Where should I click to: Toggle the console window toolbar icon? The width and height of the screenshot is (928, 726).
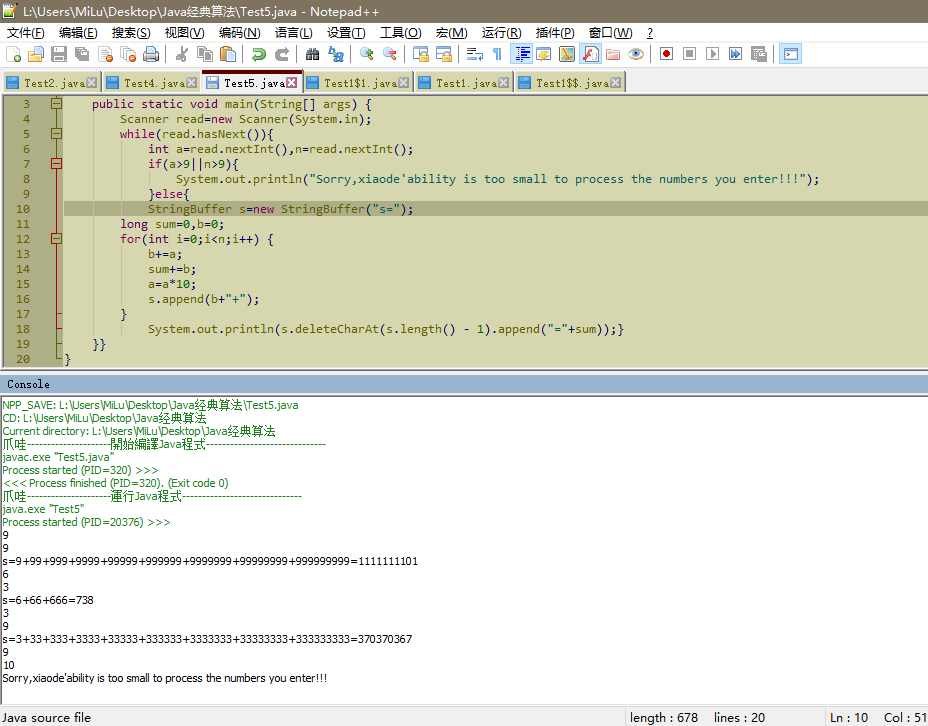[x=790, y=54]
